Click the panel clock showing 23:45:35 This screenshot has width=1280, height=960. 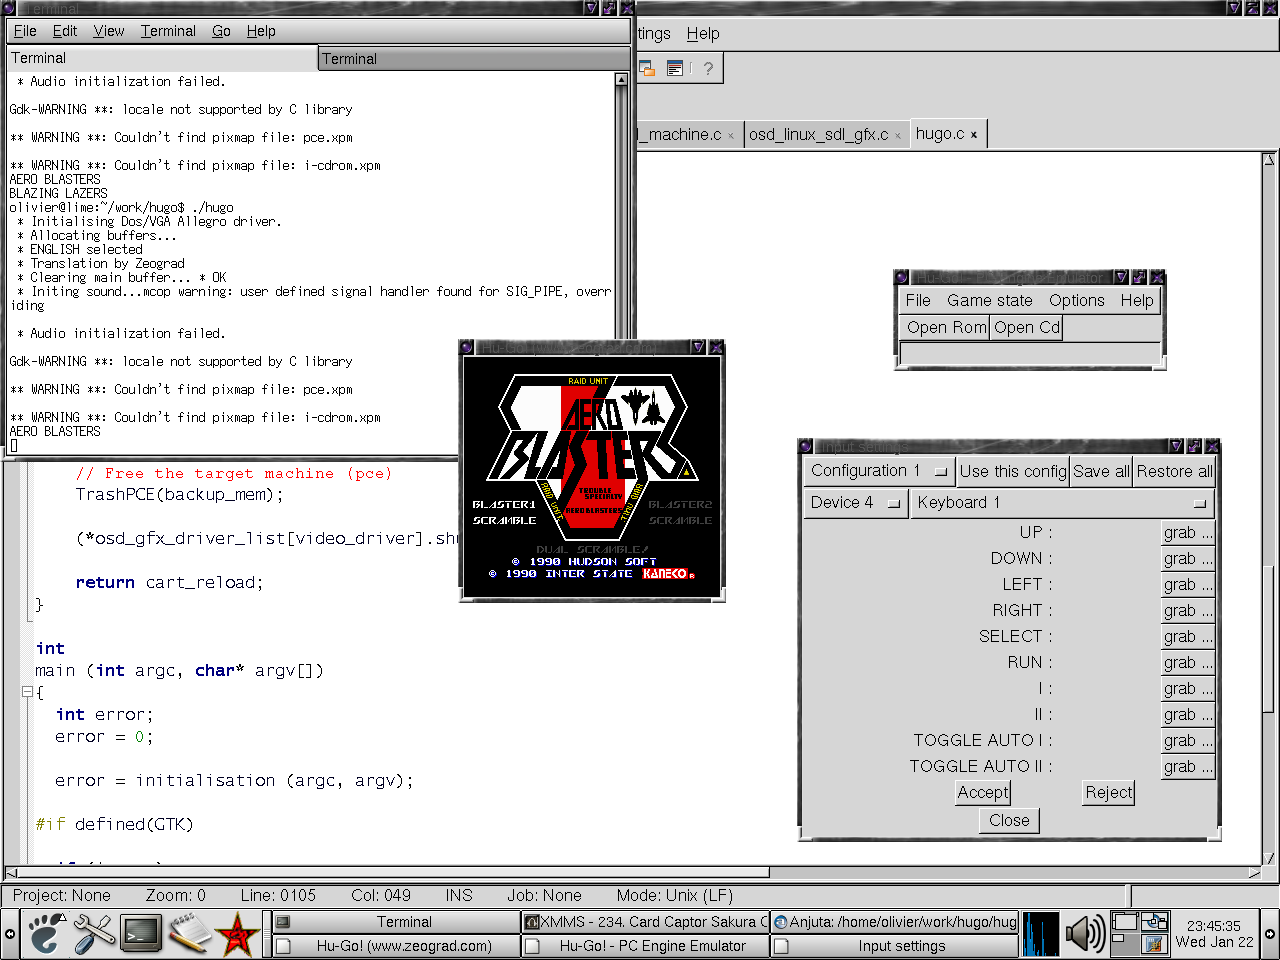pyautogui.click(x=1214, y=934)
